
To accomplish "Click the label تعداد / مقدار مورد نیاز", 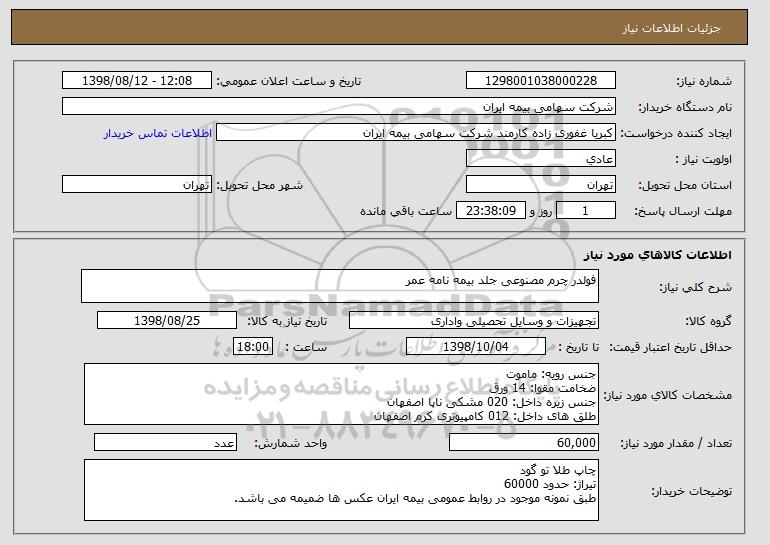I will click(676, 443).
